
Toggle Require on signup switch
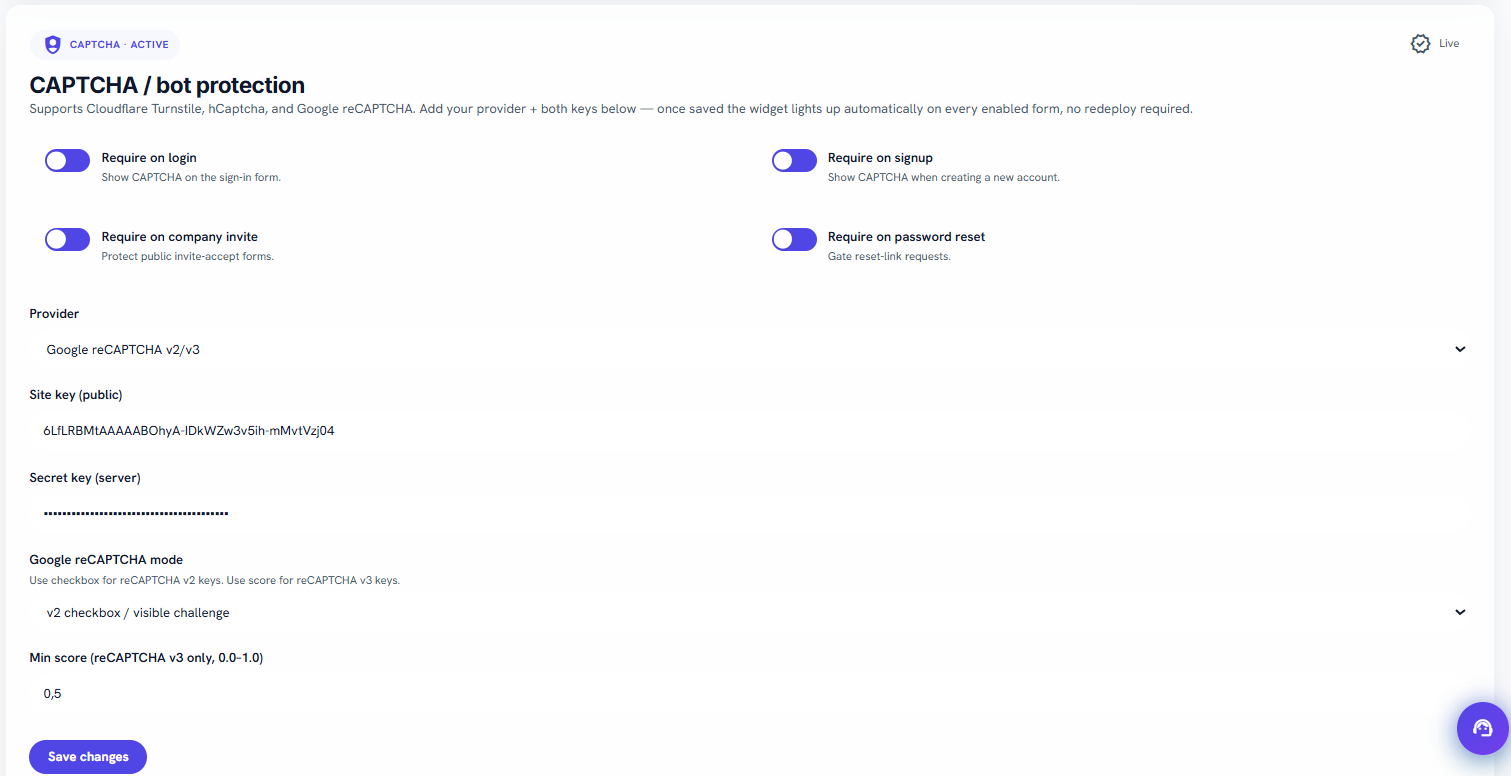(794, 160)
